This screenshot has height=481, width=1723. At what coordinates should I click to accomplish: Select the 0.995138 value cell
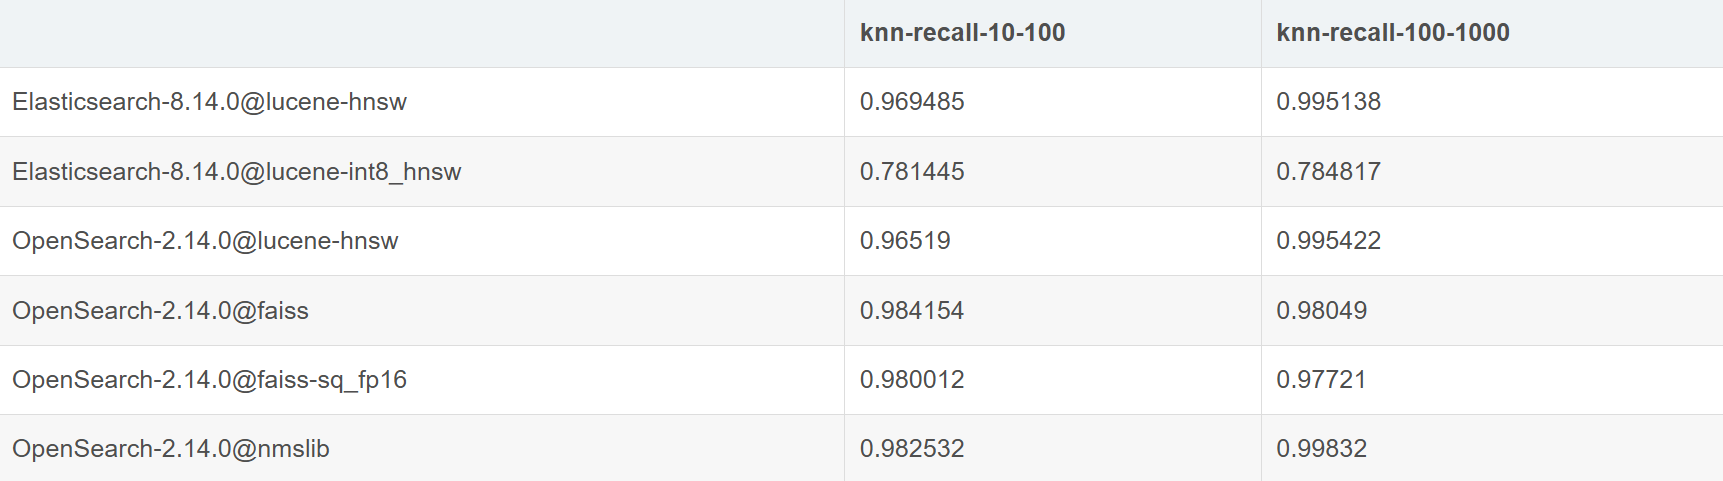[1328, 102]
